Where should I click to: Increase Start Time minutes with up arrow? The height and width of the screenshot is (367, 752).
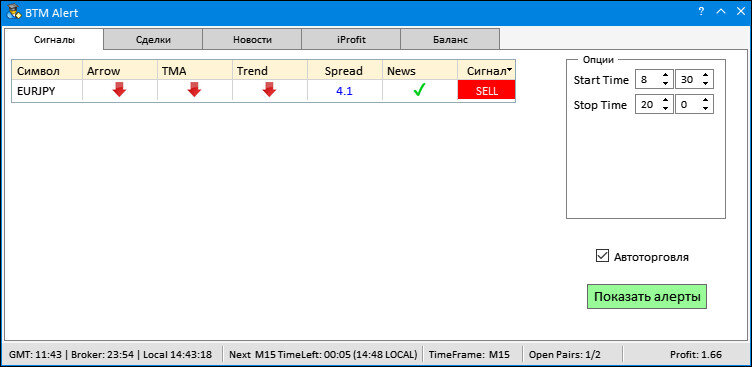click(x=705, y=75)
